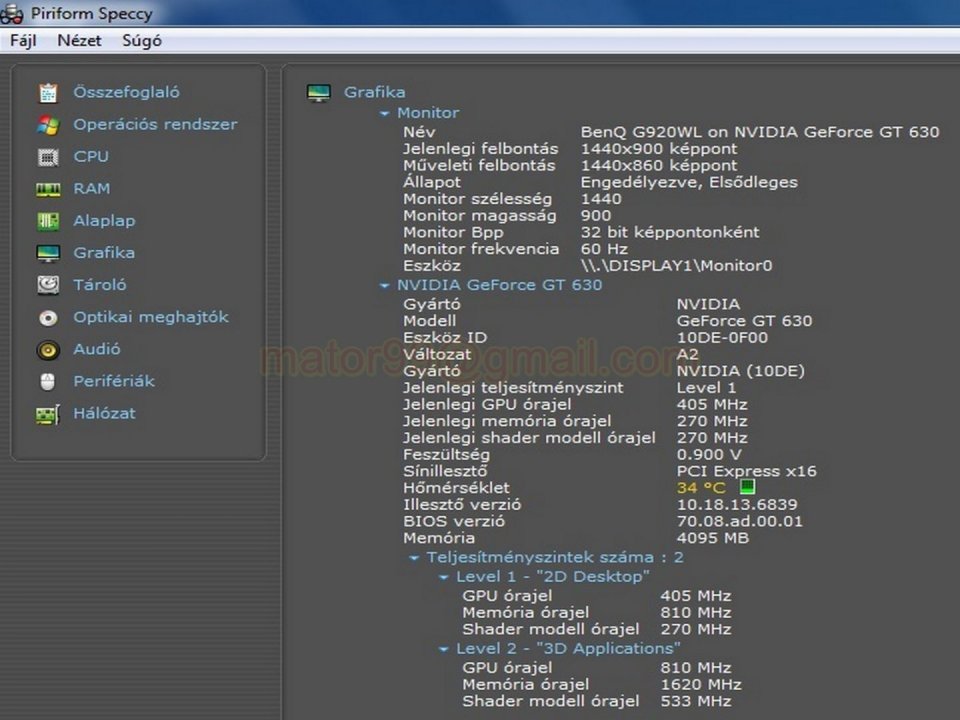The width and height of the screenshot is (960, 720).
Task: Go to the Összefoglaló section
Action: point(126,92)
